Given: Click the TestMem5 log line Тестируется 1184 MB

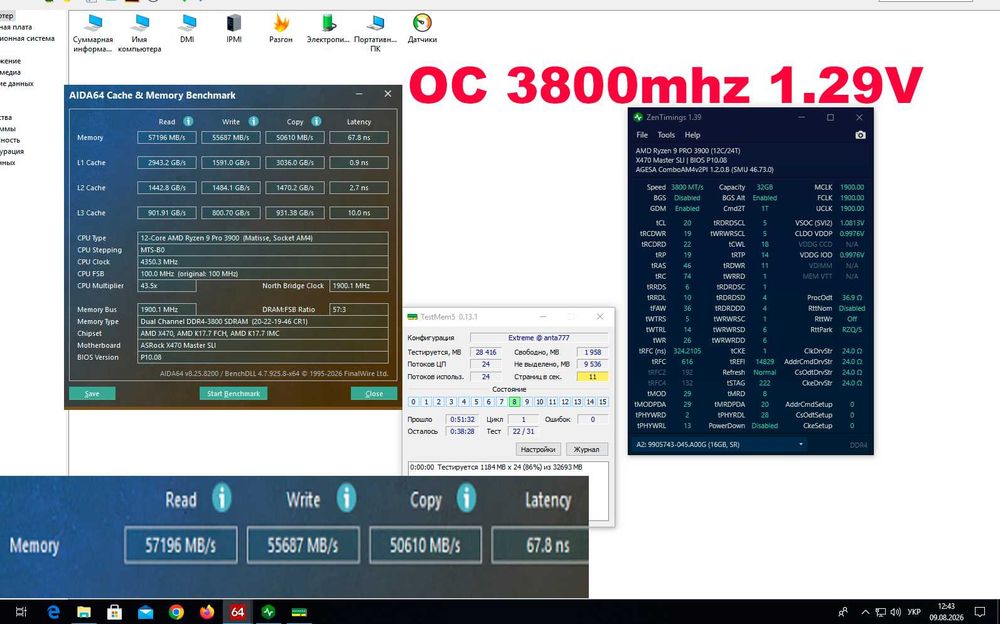Looking at the screenshot, I should tap(496, 467).
